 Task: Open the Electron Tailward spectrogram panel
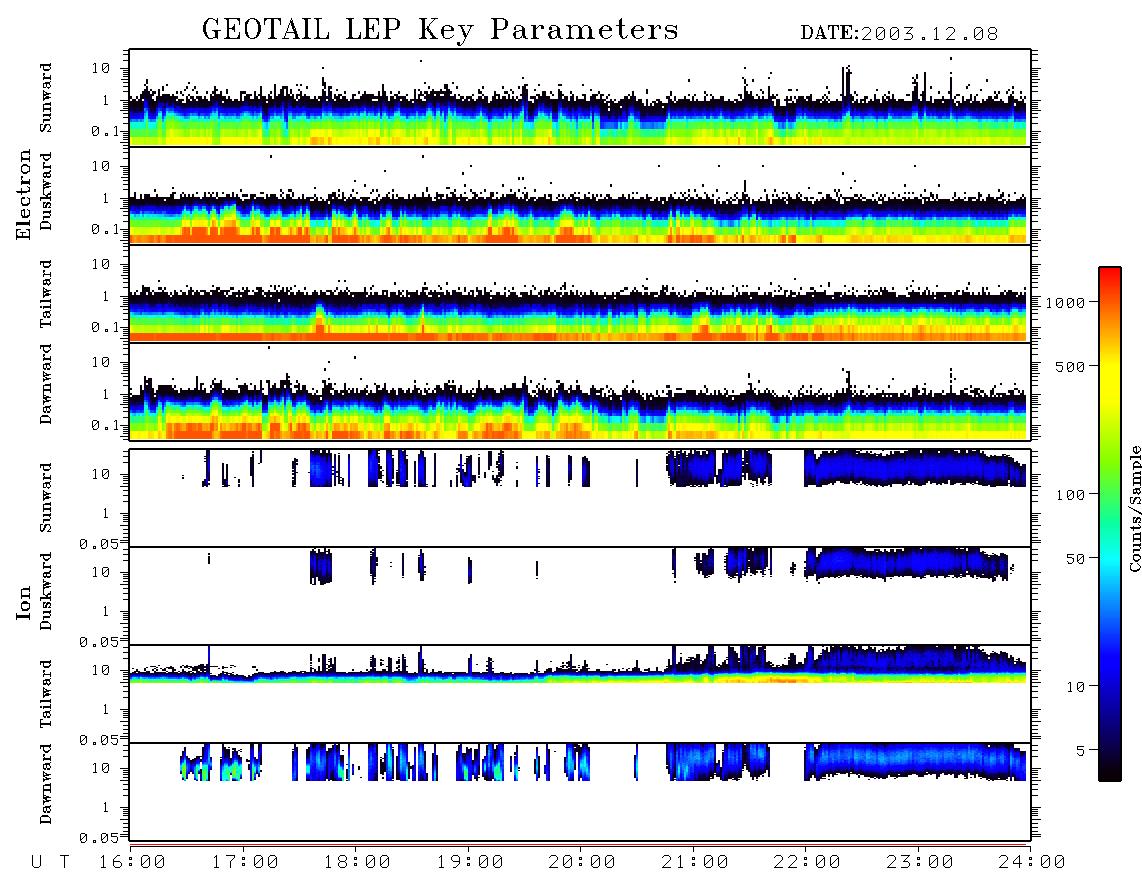[580, 294]
